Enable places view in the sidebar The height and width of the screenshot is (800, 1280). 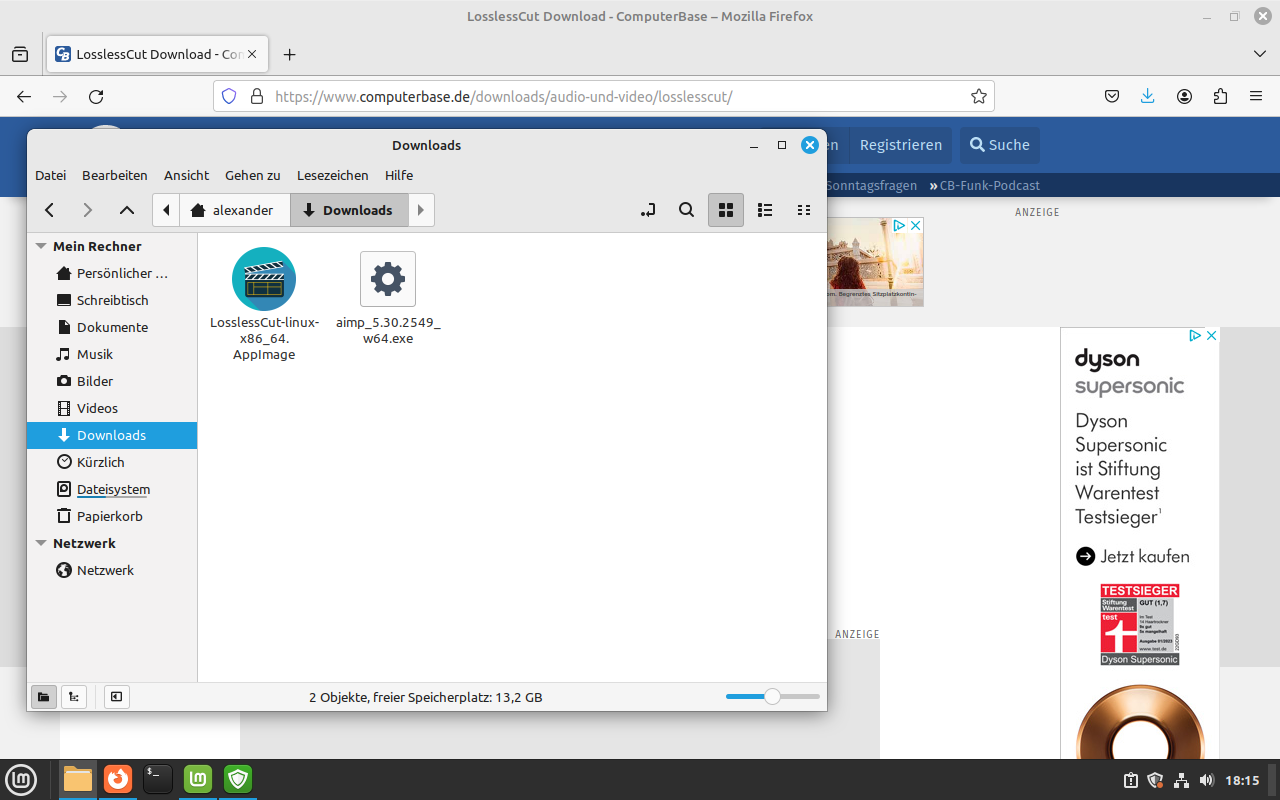44,697
